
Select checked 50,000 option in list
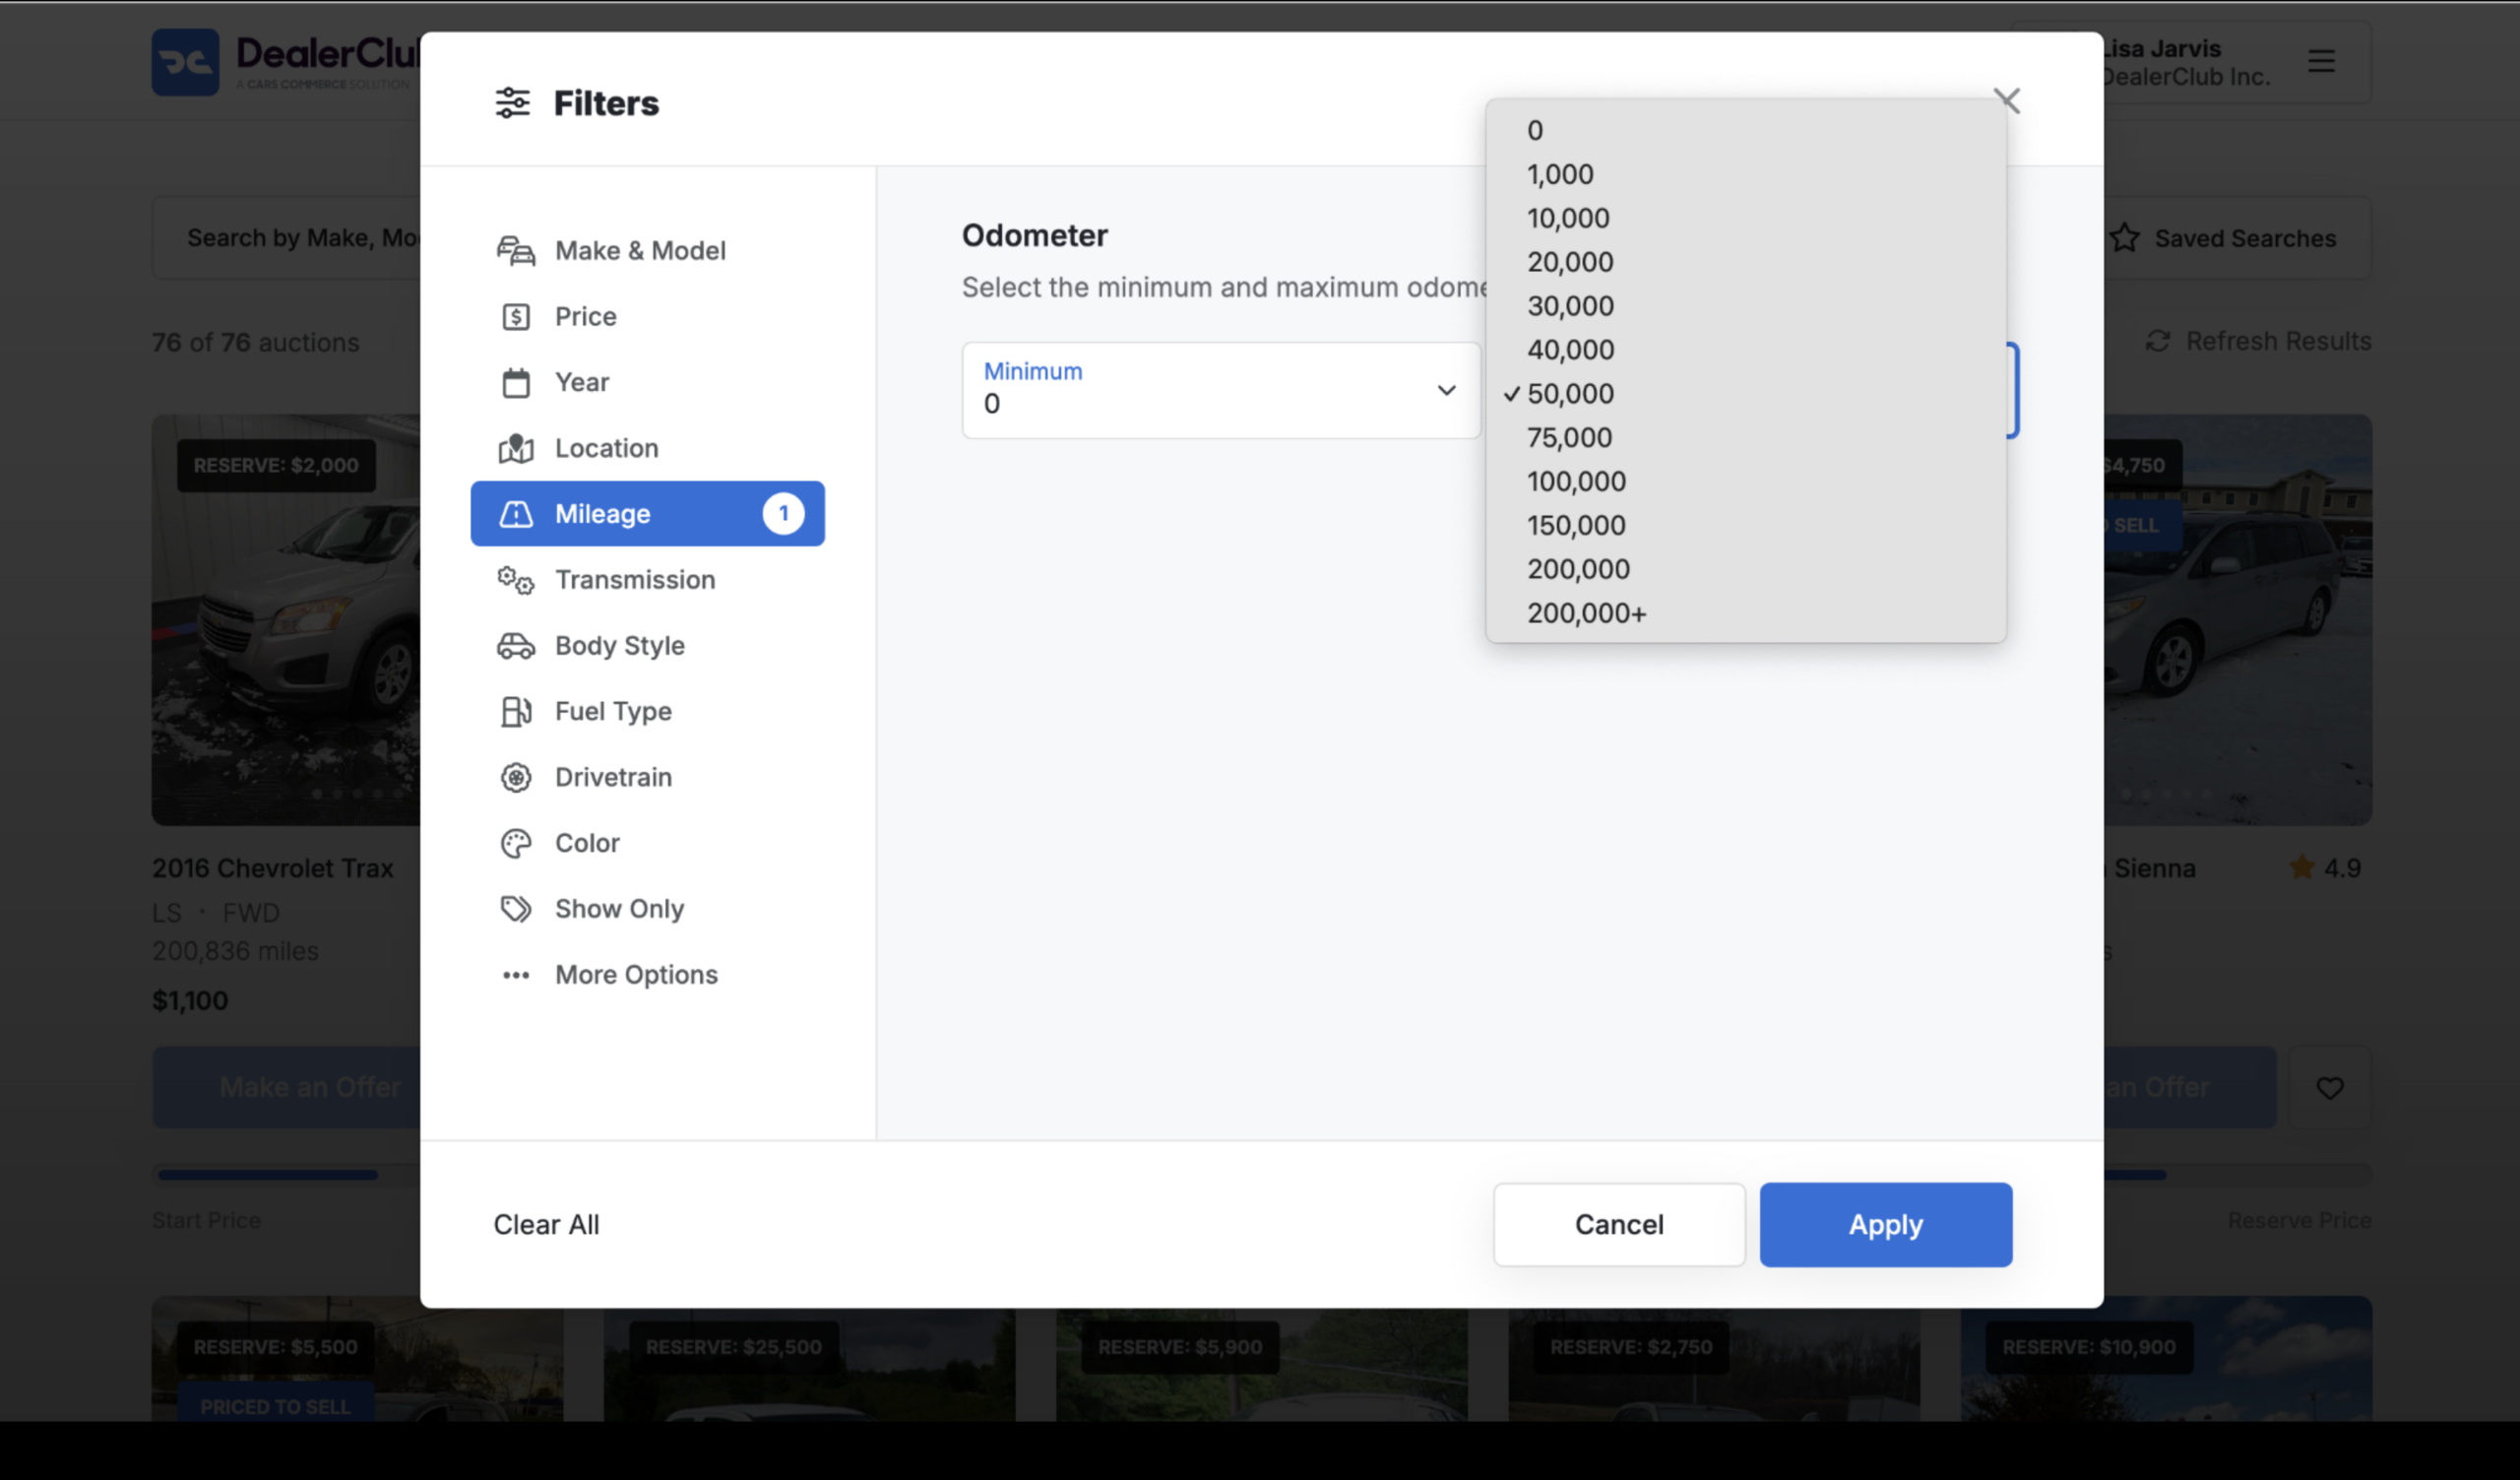tap(1745, 394)
